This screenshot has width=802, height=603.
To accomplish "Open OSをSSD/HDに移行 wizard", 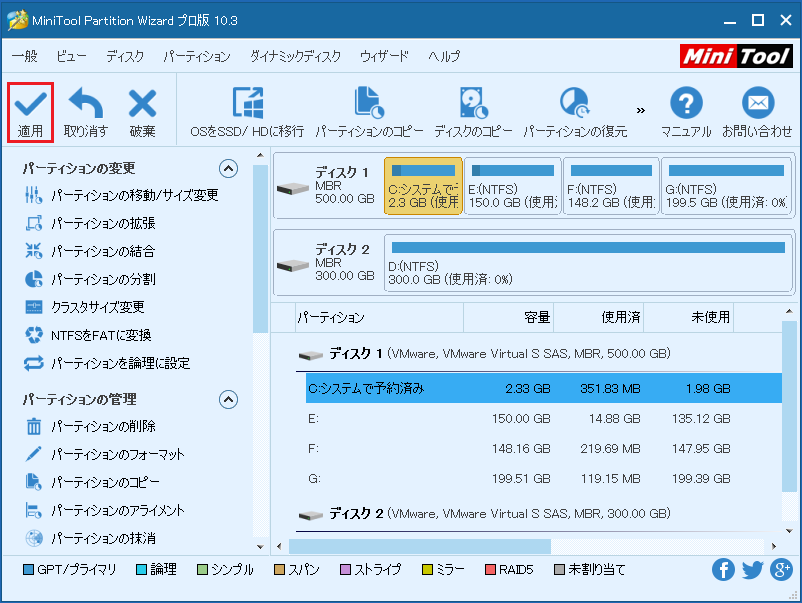I will point(247,113).
